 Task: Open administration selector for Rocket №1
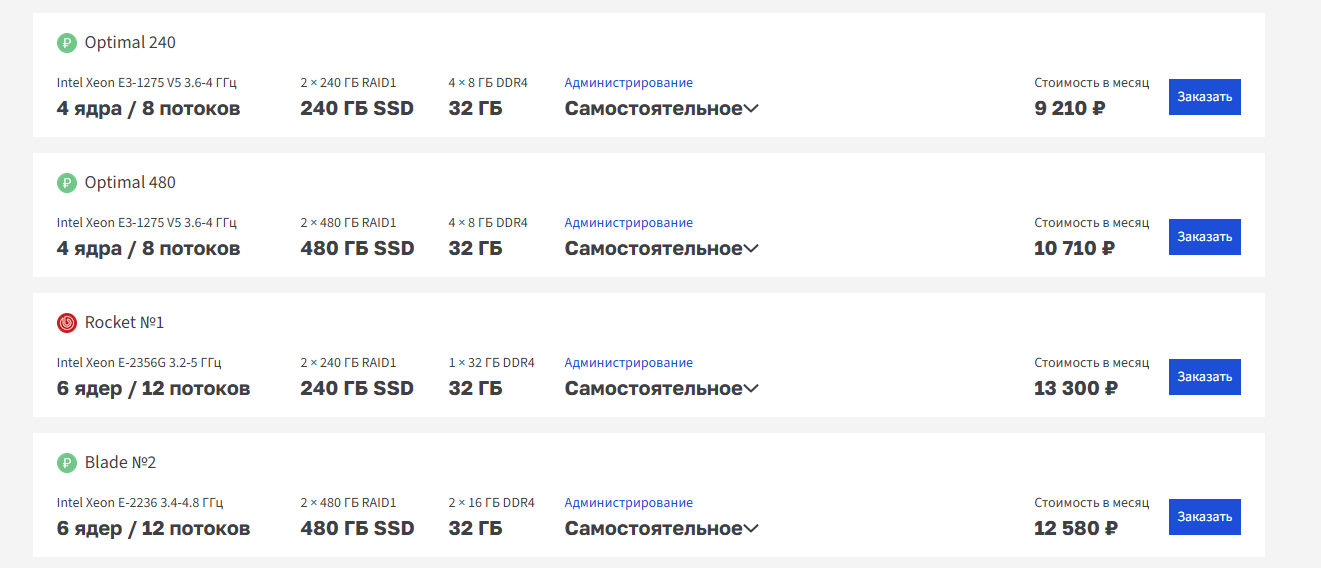(x=661, y=388)
